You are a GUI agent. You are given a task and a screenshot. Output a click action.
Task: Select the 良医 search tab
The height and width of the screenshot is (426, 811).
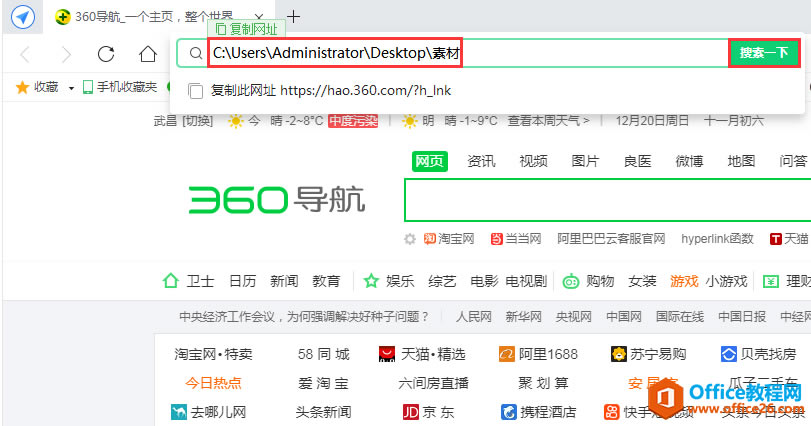point(637,161)
